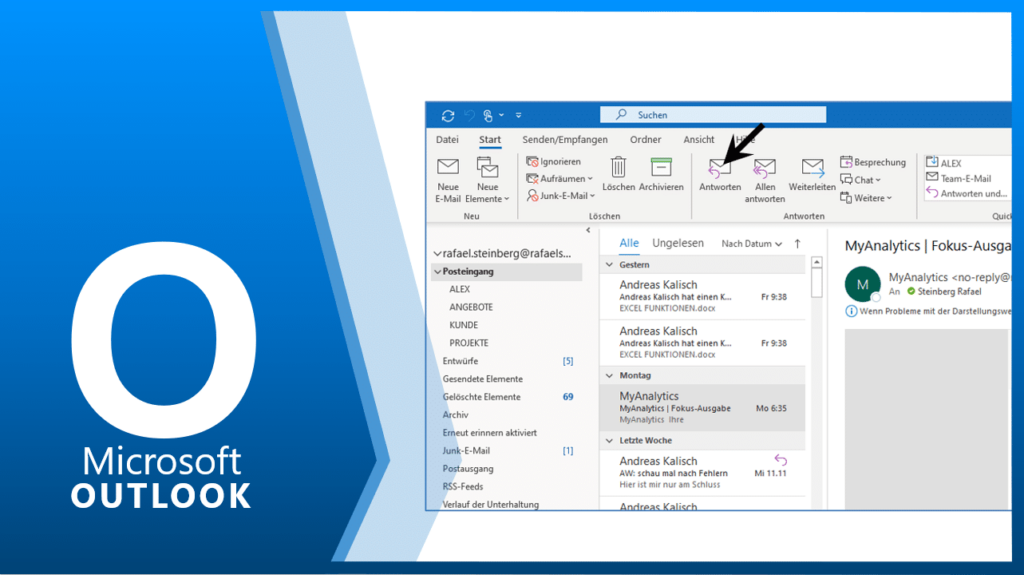Create a Neue E-Mail

click(x=448, y=180)
